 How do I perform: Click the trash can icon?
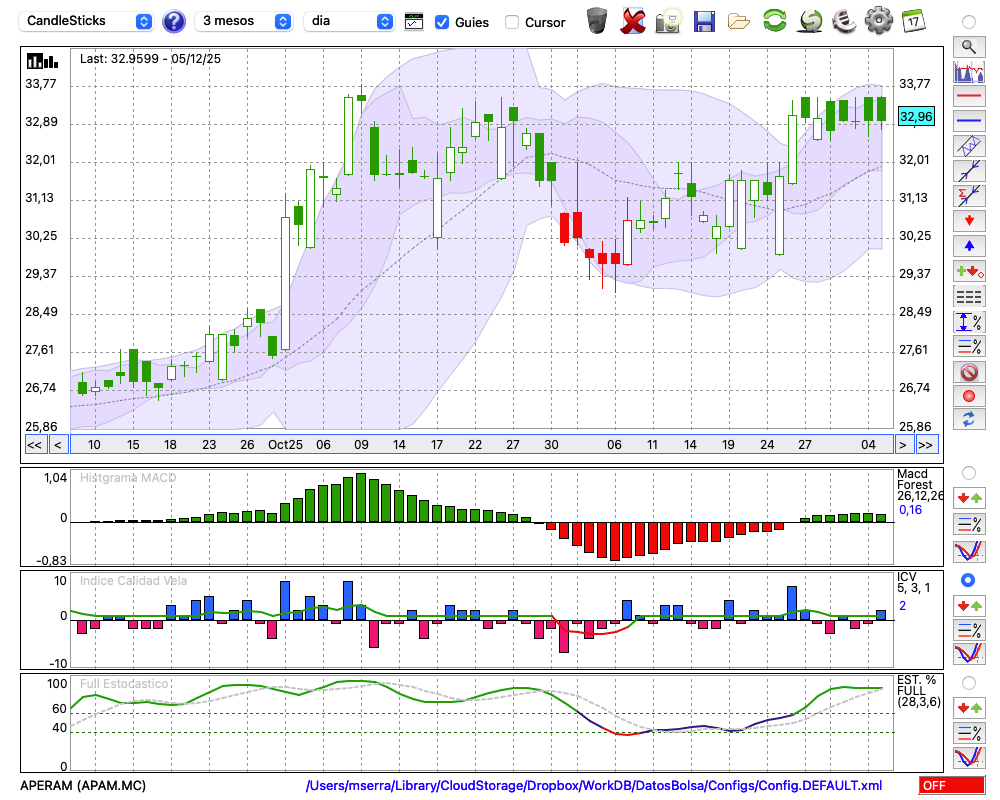[597, 20]
